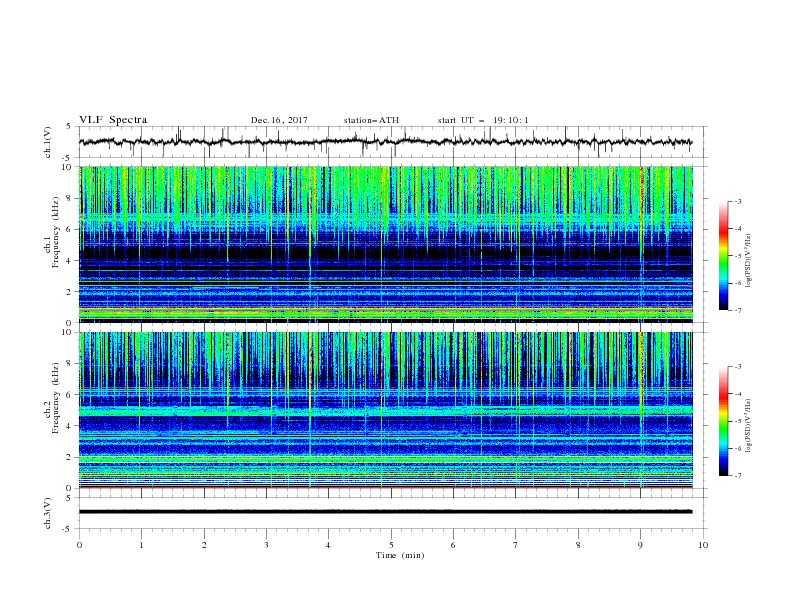The height and width of the screenshot is (612, 792).
Task: Click the lower ch.2 color scale bar
Action: 724,421
